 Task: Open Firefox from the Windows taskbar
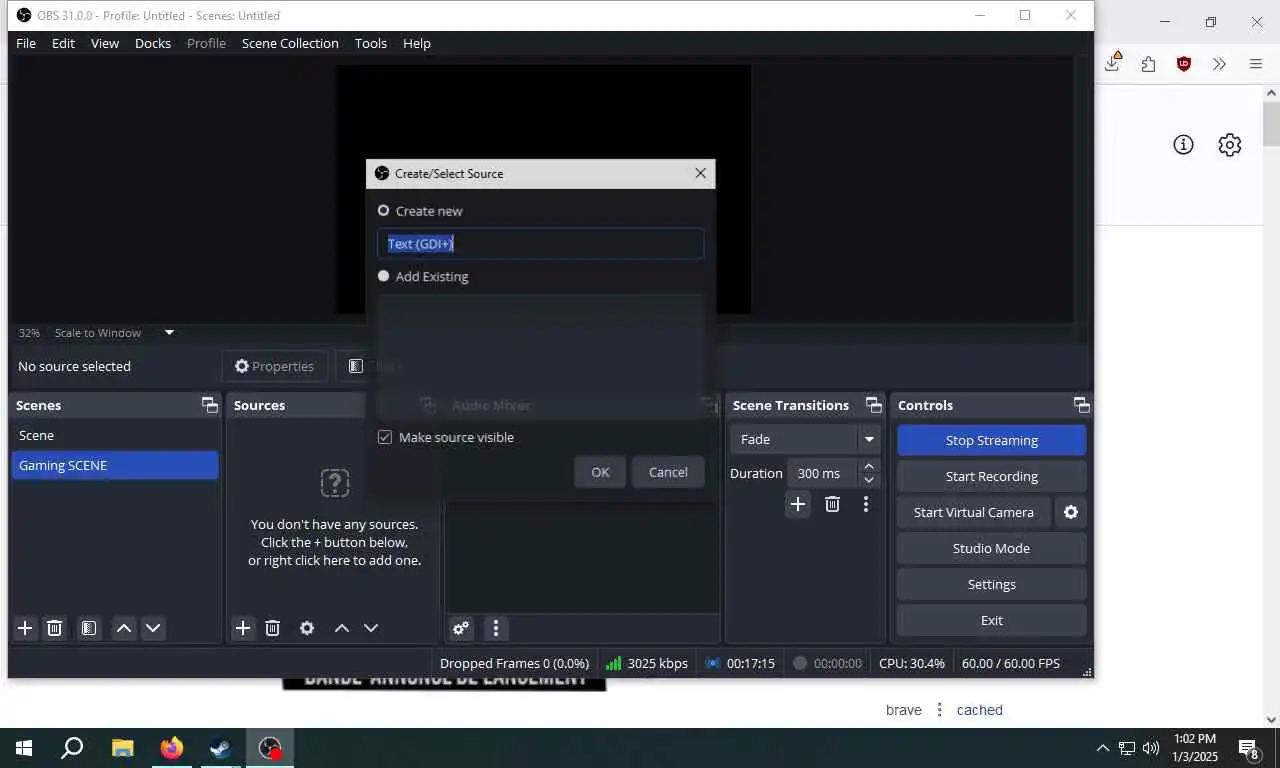coord(172,748)
